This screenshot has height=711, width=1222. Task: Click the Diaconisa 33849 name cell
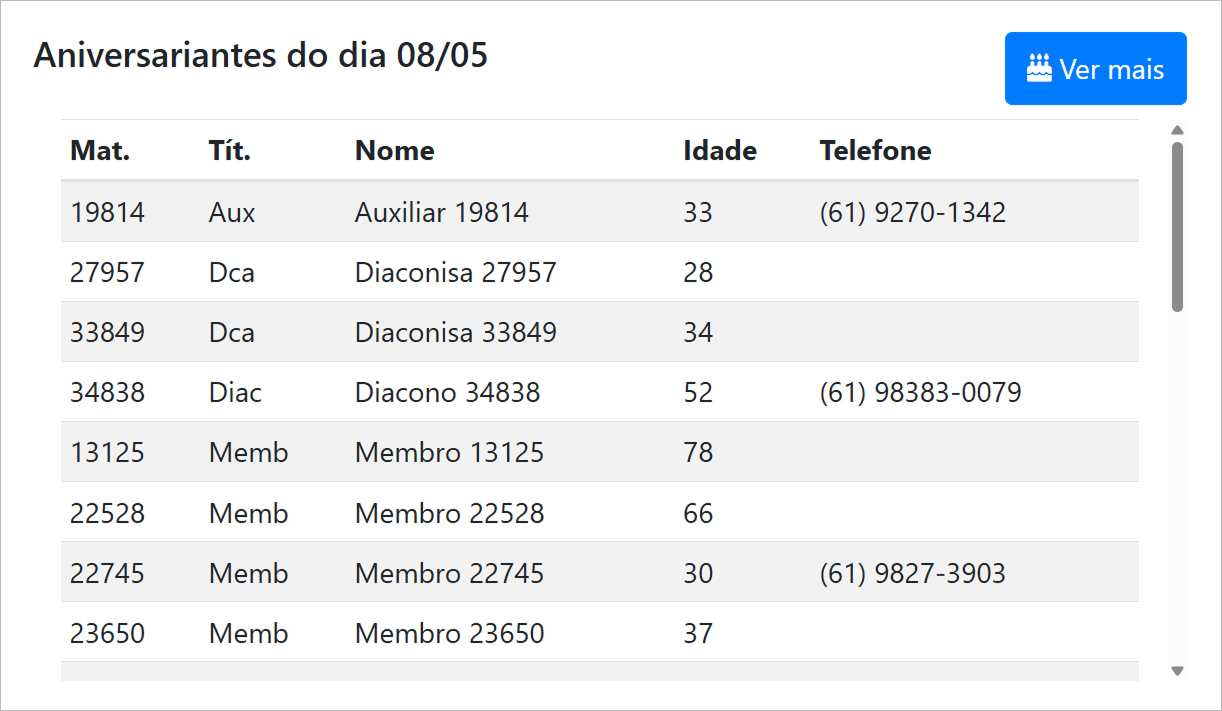[x=456, y=332]
